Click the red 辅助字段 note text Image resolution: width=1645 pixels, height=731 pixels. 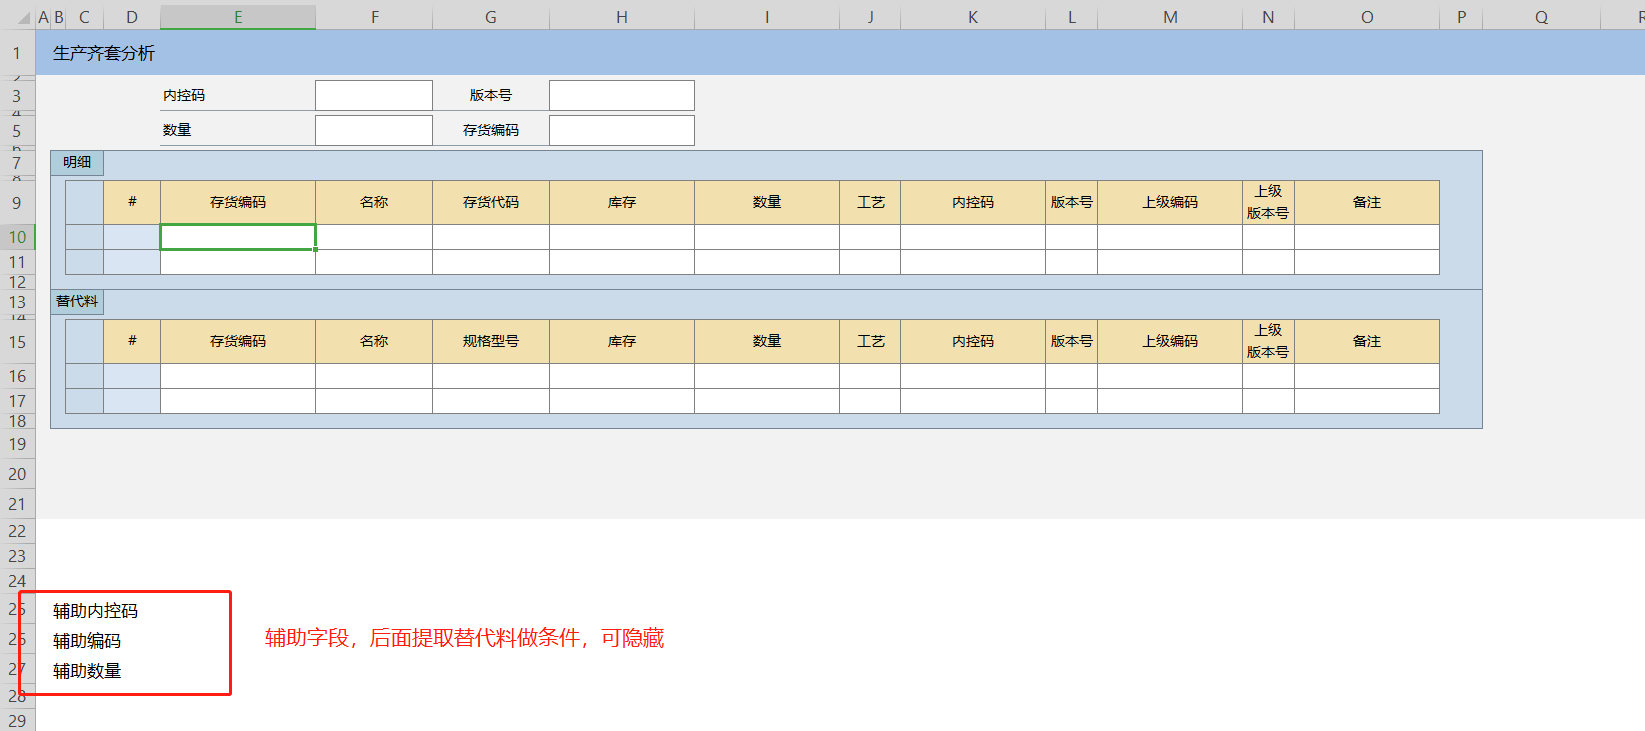pos(464,638)
